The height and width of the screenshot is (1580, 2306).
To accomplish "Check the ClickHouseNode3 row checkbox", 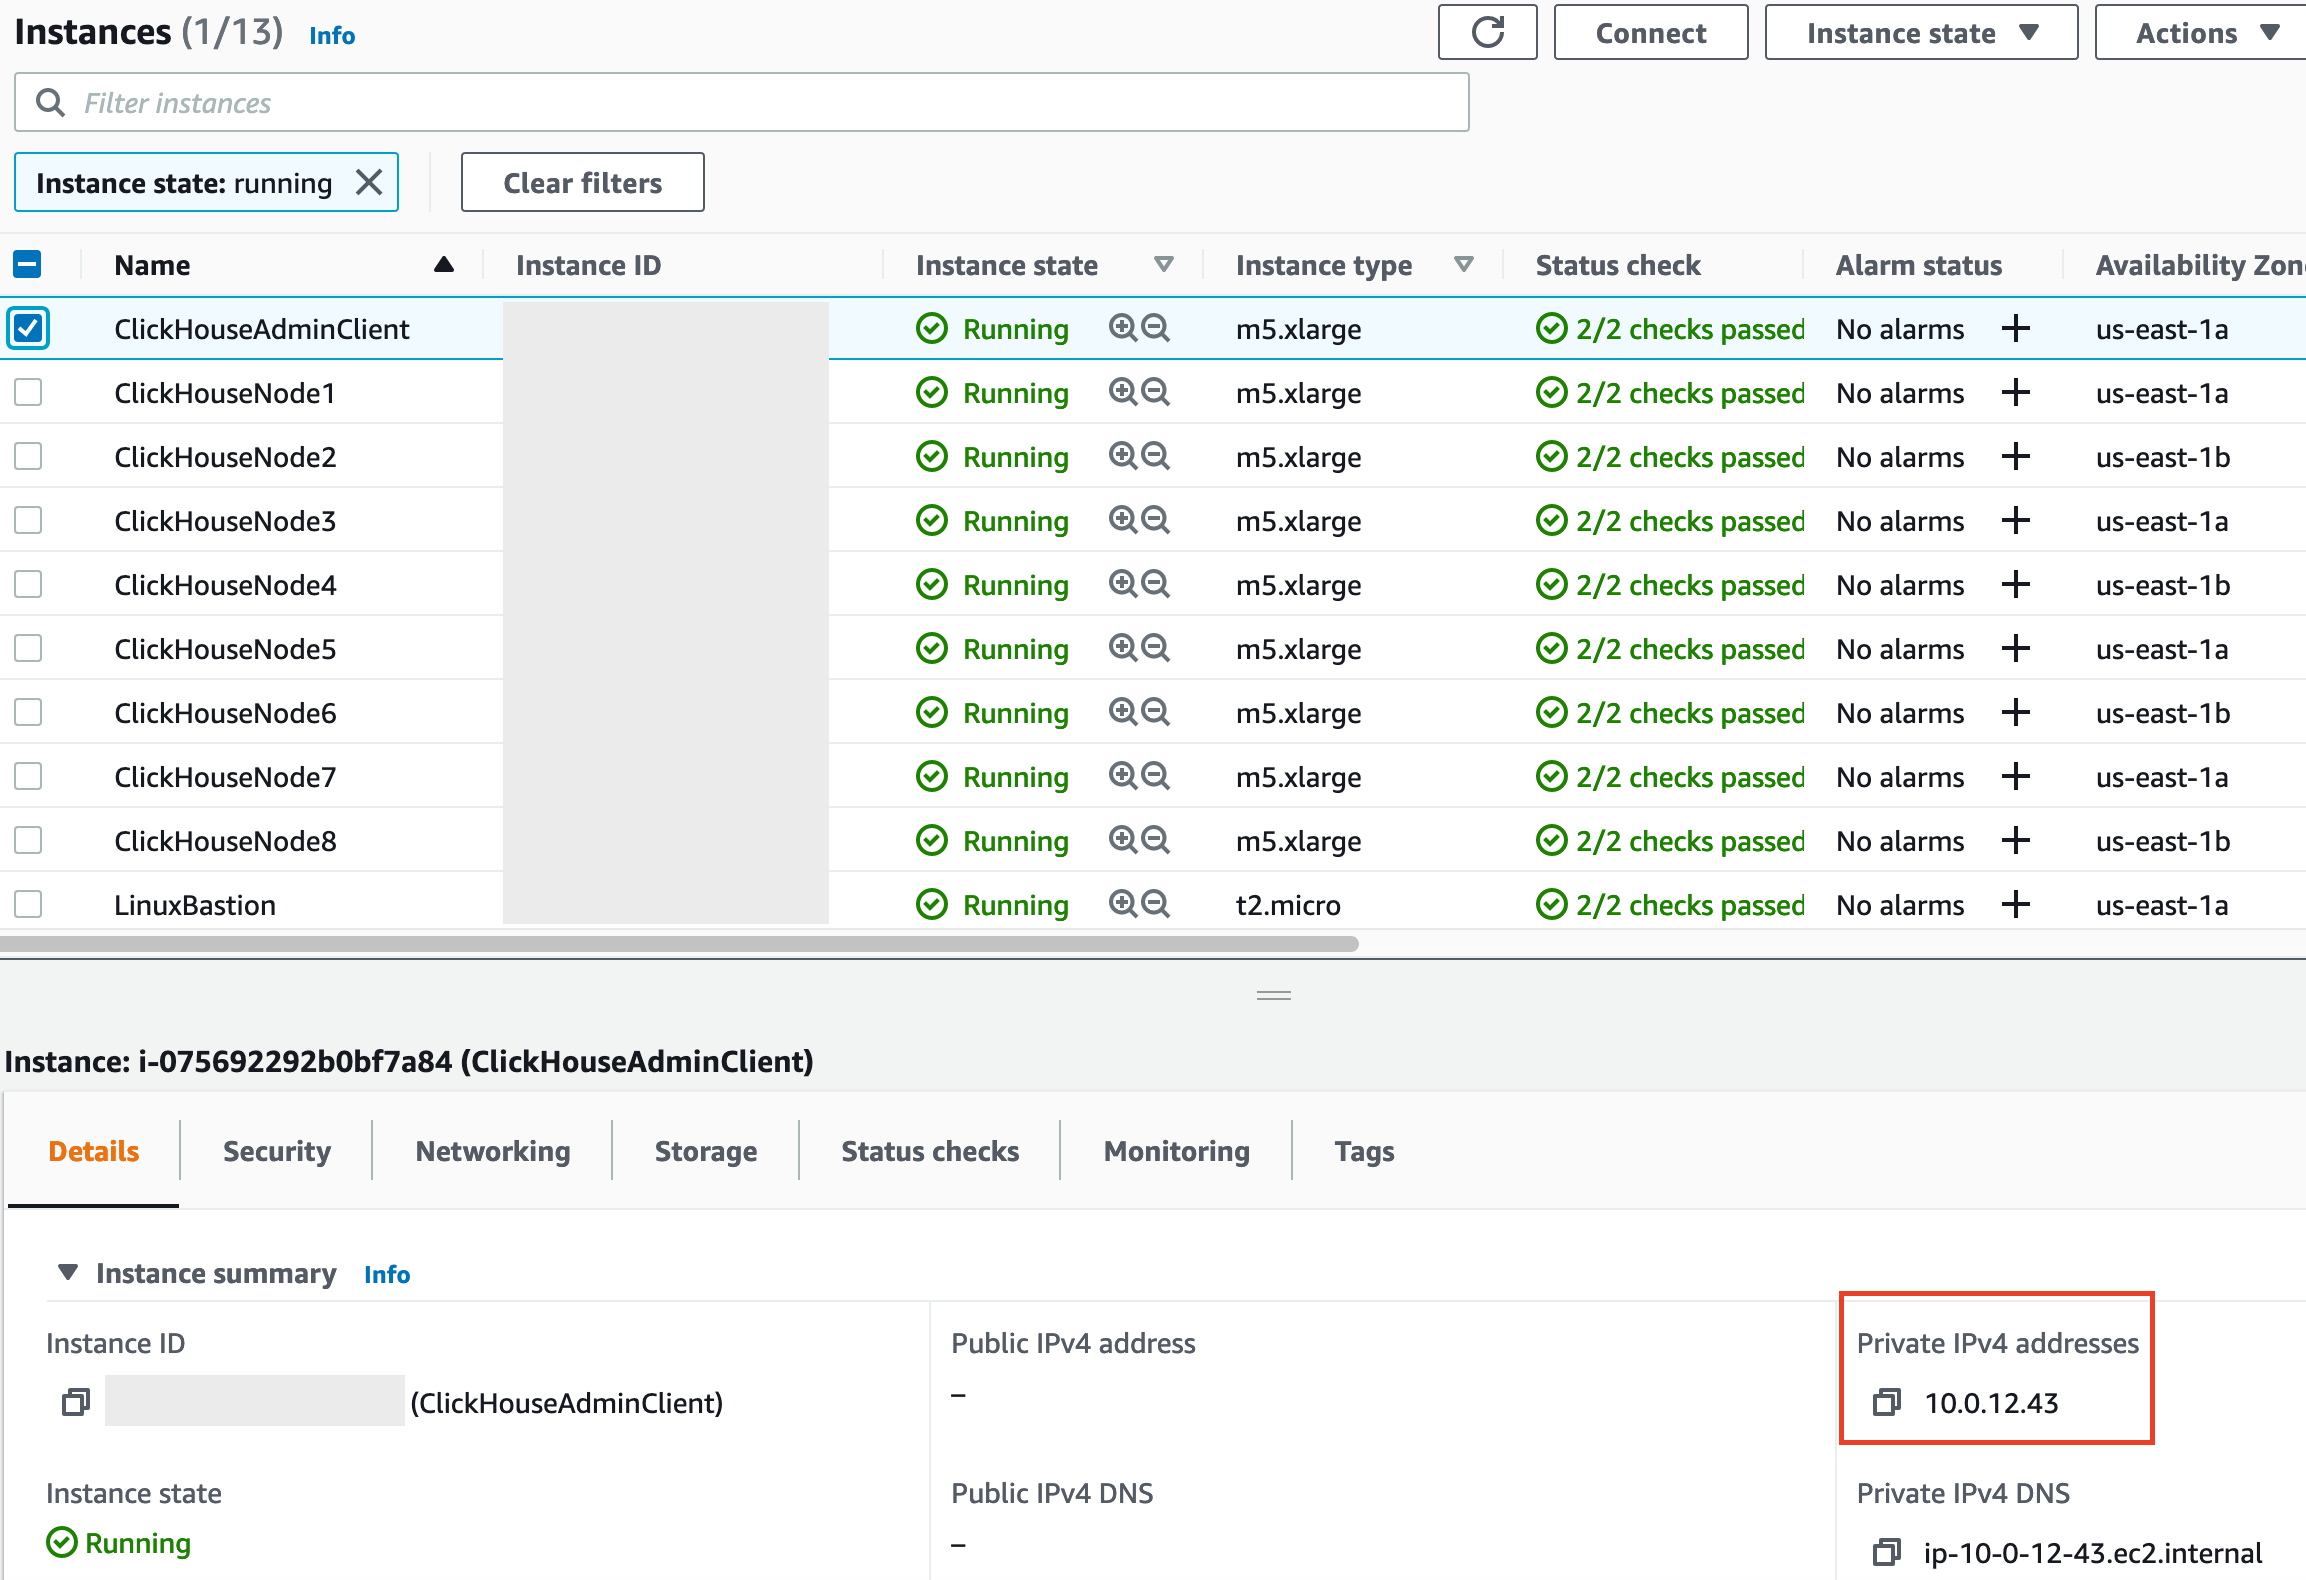I will (28, 520).
